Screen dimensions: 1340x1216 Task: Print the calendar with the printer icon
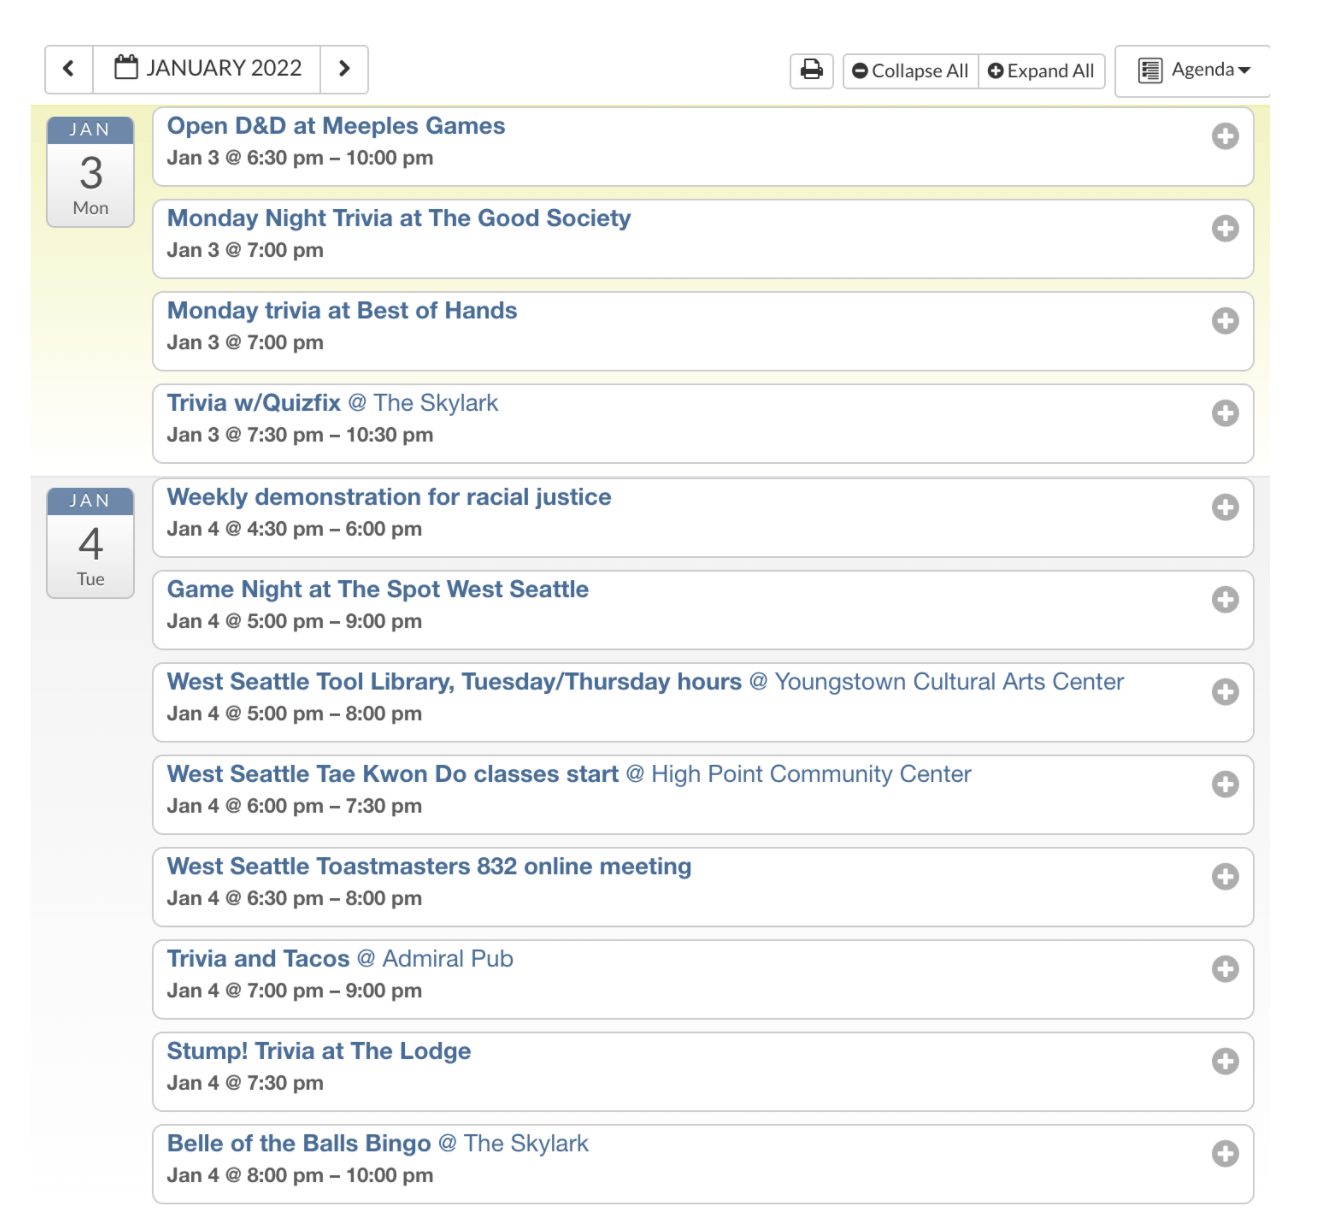(811, 70)
